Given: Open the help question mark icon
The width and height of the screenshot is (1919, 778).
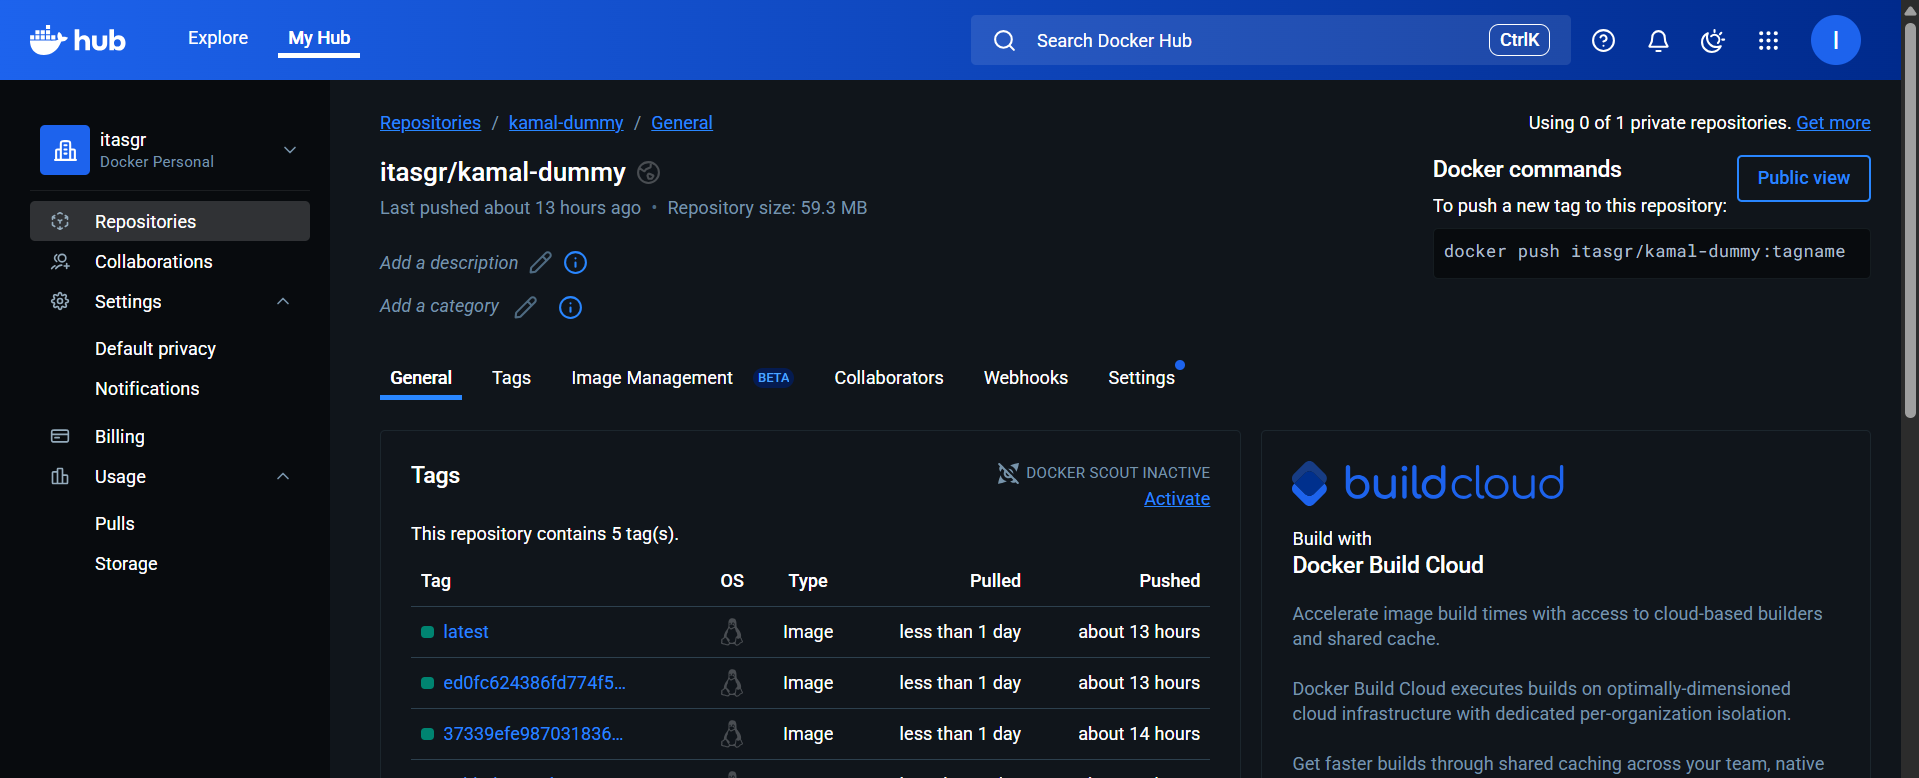Looking at the screenshot, I should coord(1603,40).
